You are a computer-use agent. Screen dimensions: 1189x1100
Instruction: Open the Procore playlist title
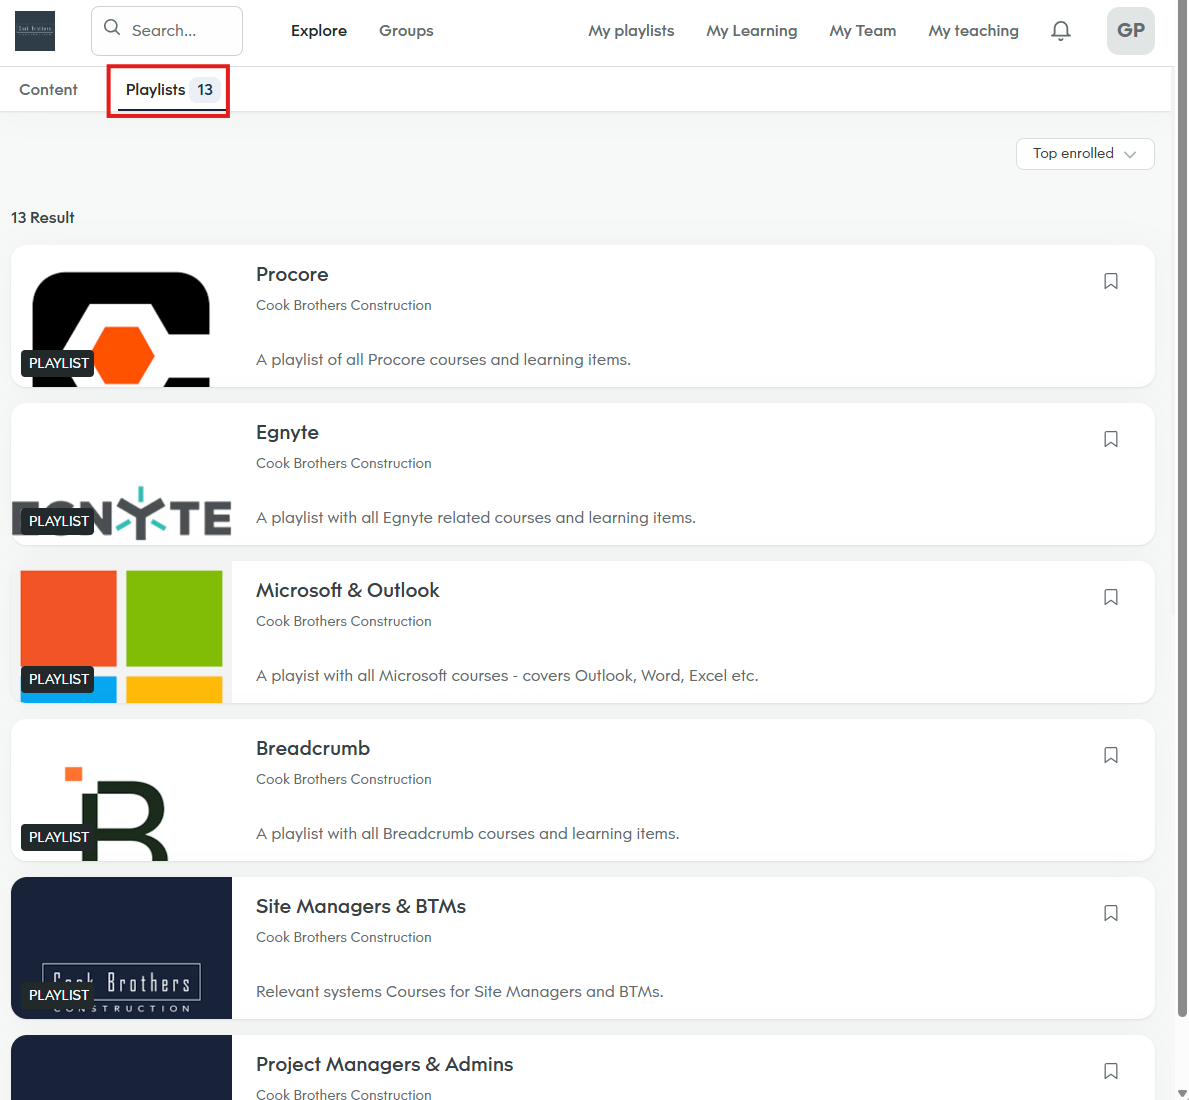click(x=292, y=274)
